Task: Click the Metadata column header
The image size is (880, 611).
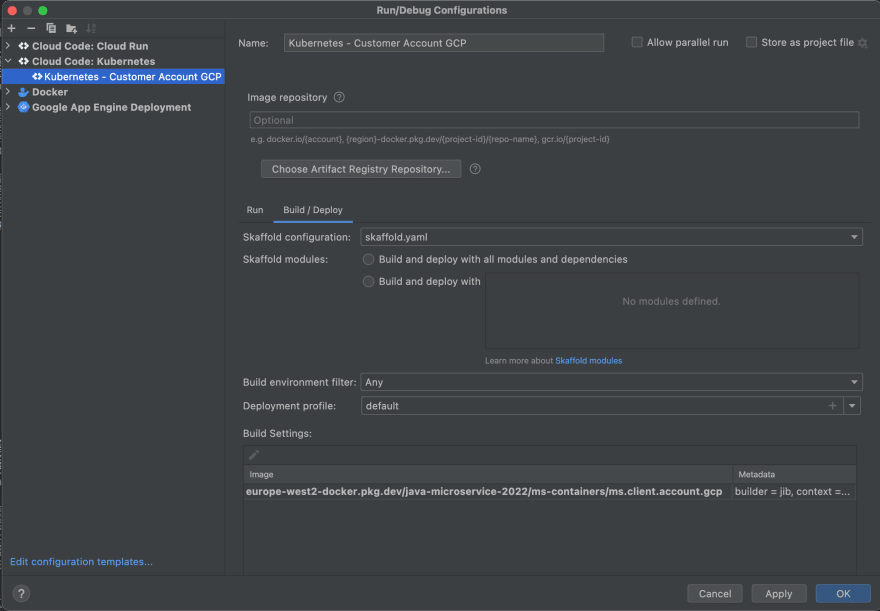Action: pyautogui.click(x=794, y=474)
